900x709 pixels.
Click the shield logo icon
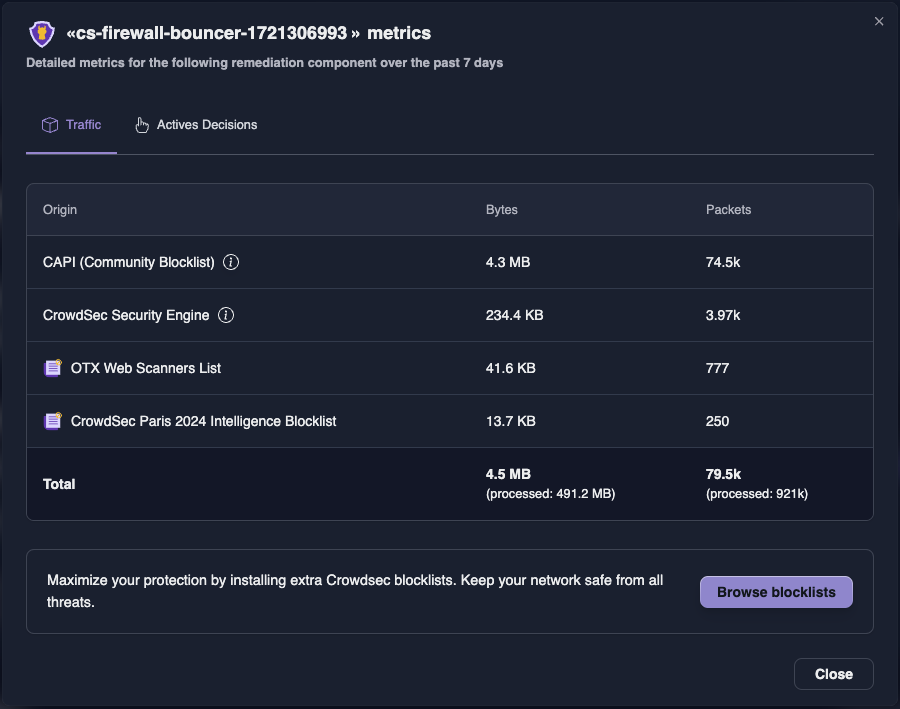(40, 33)
